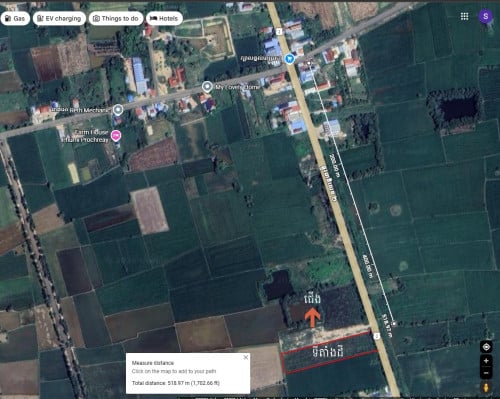Click the Measure distance title text
This screenshot has width=500, height=399.
click(153, 363)
